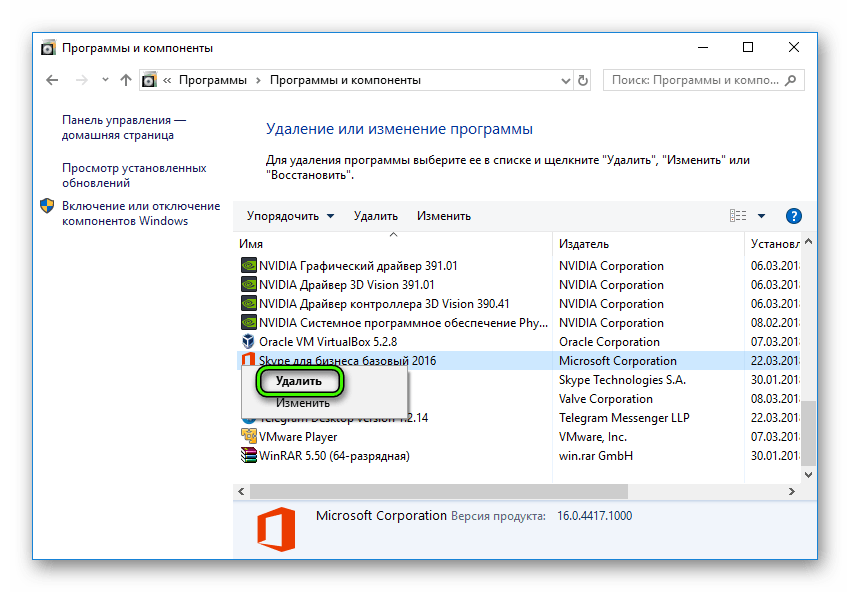850x592 pixels.
Task: Select the NVIDIA Системное программное обеспечение icon
Action: point(248,323)
